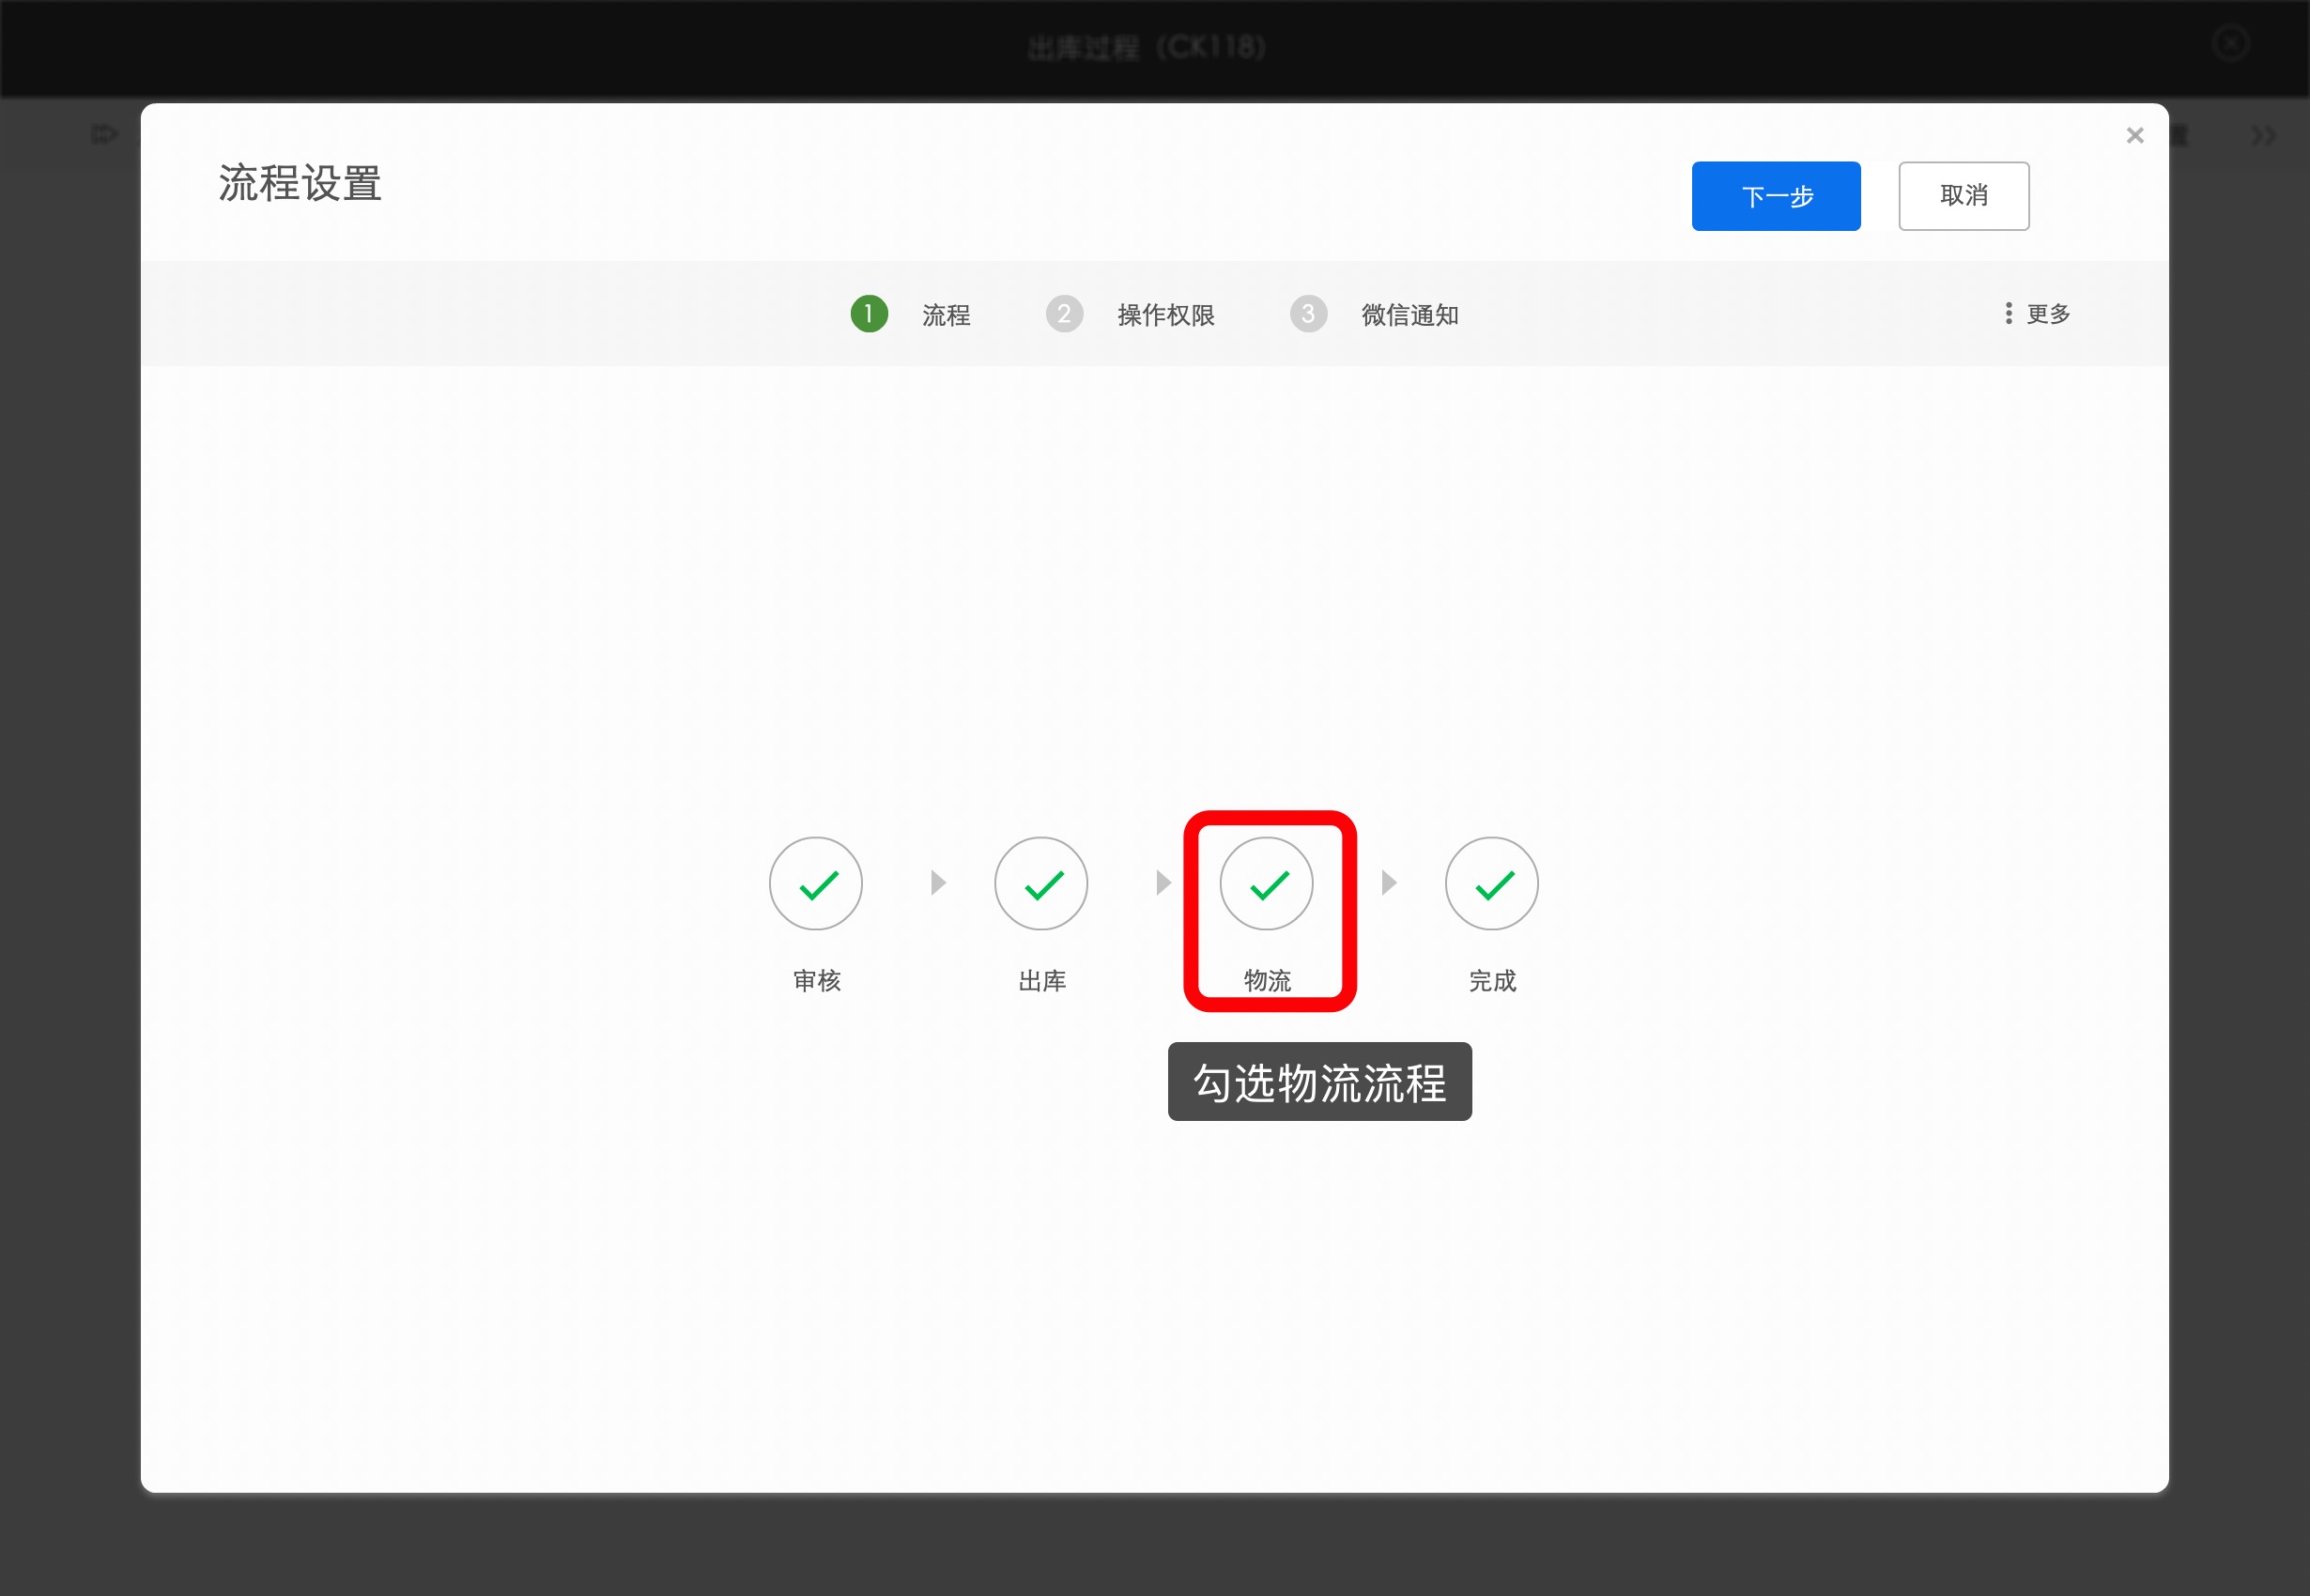The image size is (2310, 1596).
Task: Toggle the 出库 step checkmark circle
Action: (1041, 884)
